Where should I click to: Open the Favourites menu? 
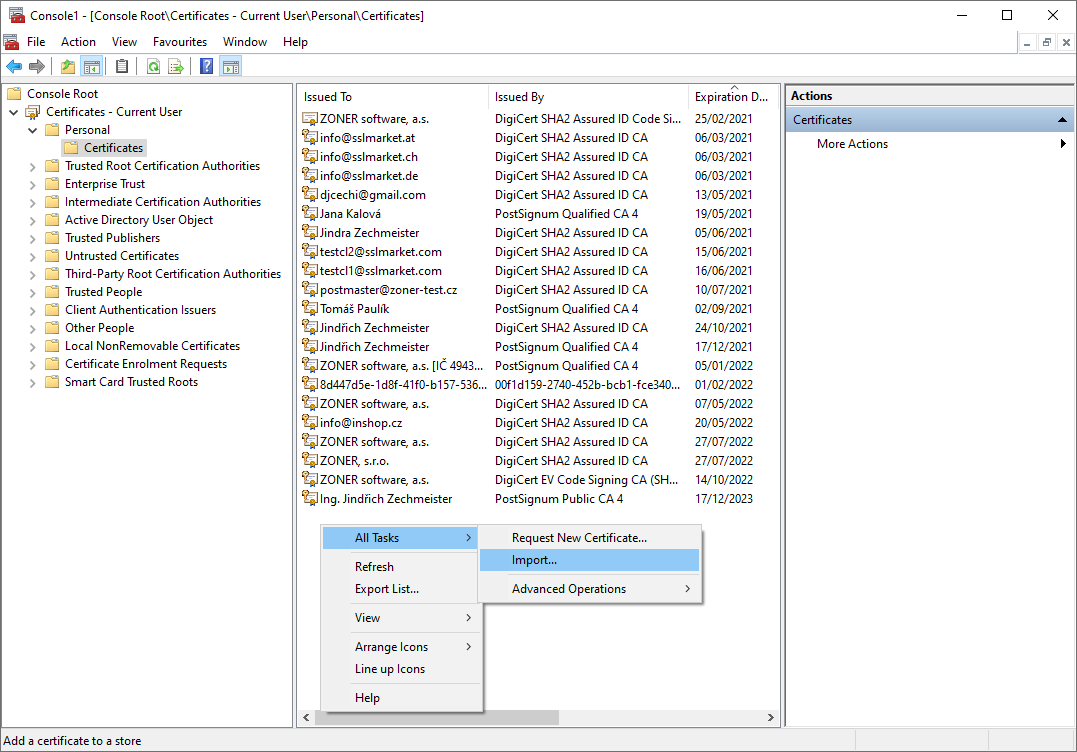coord(180,42)
